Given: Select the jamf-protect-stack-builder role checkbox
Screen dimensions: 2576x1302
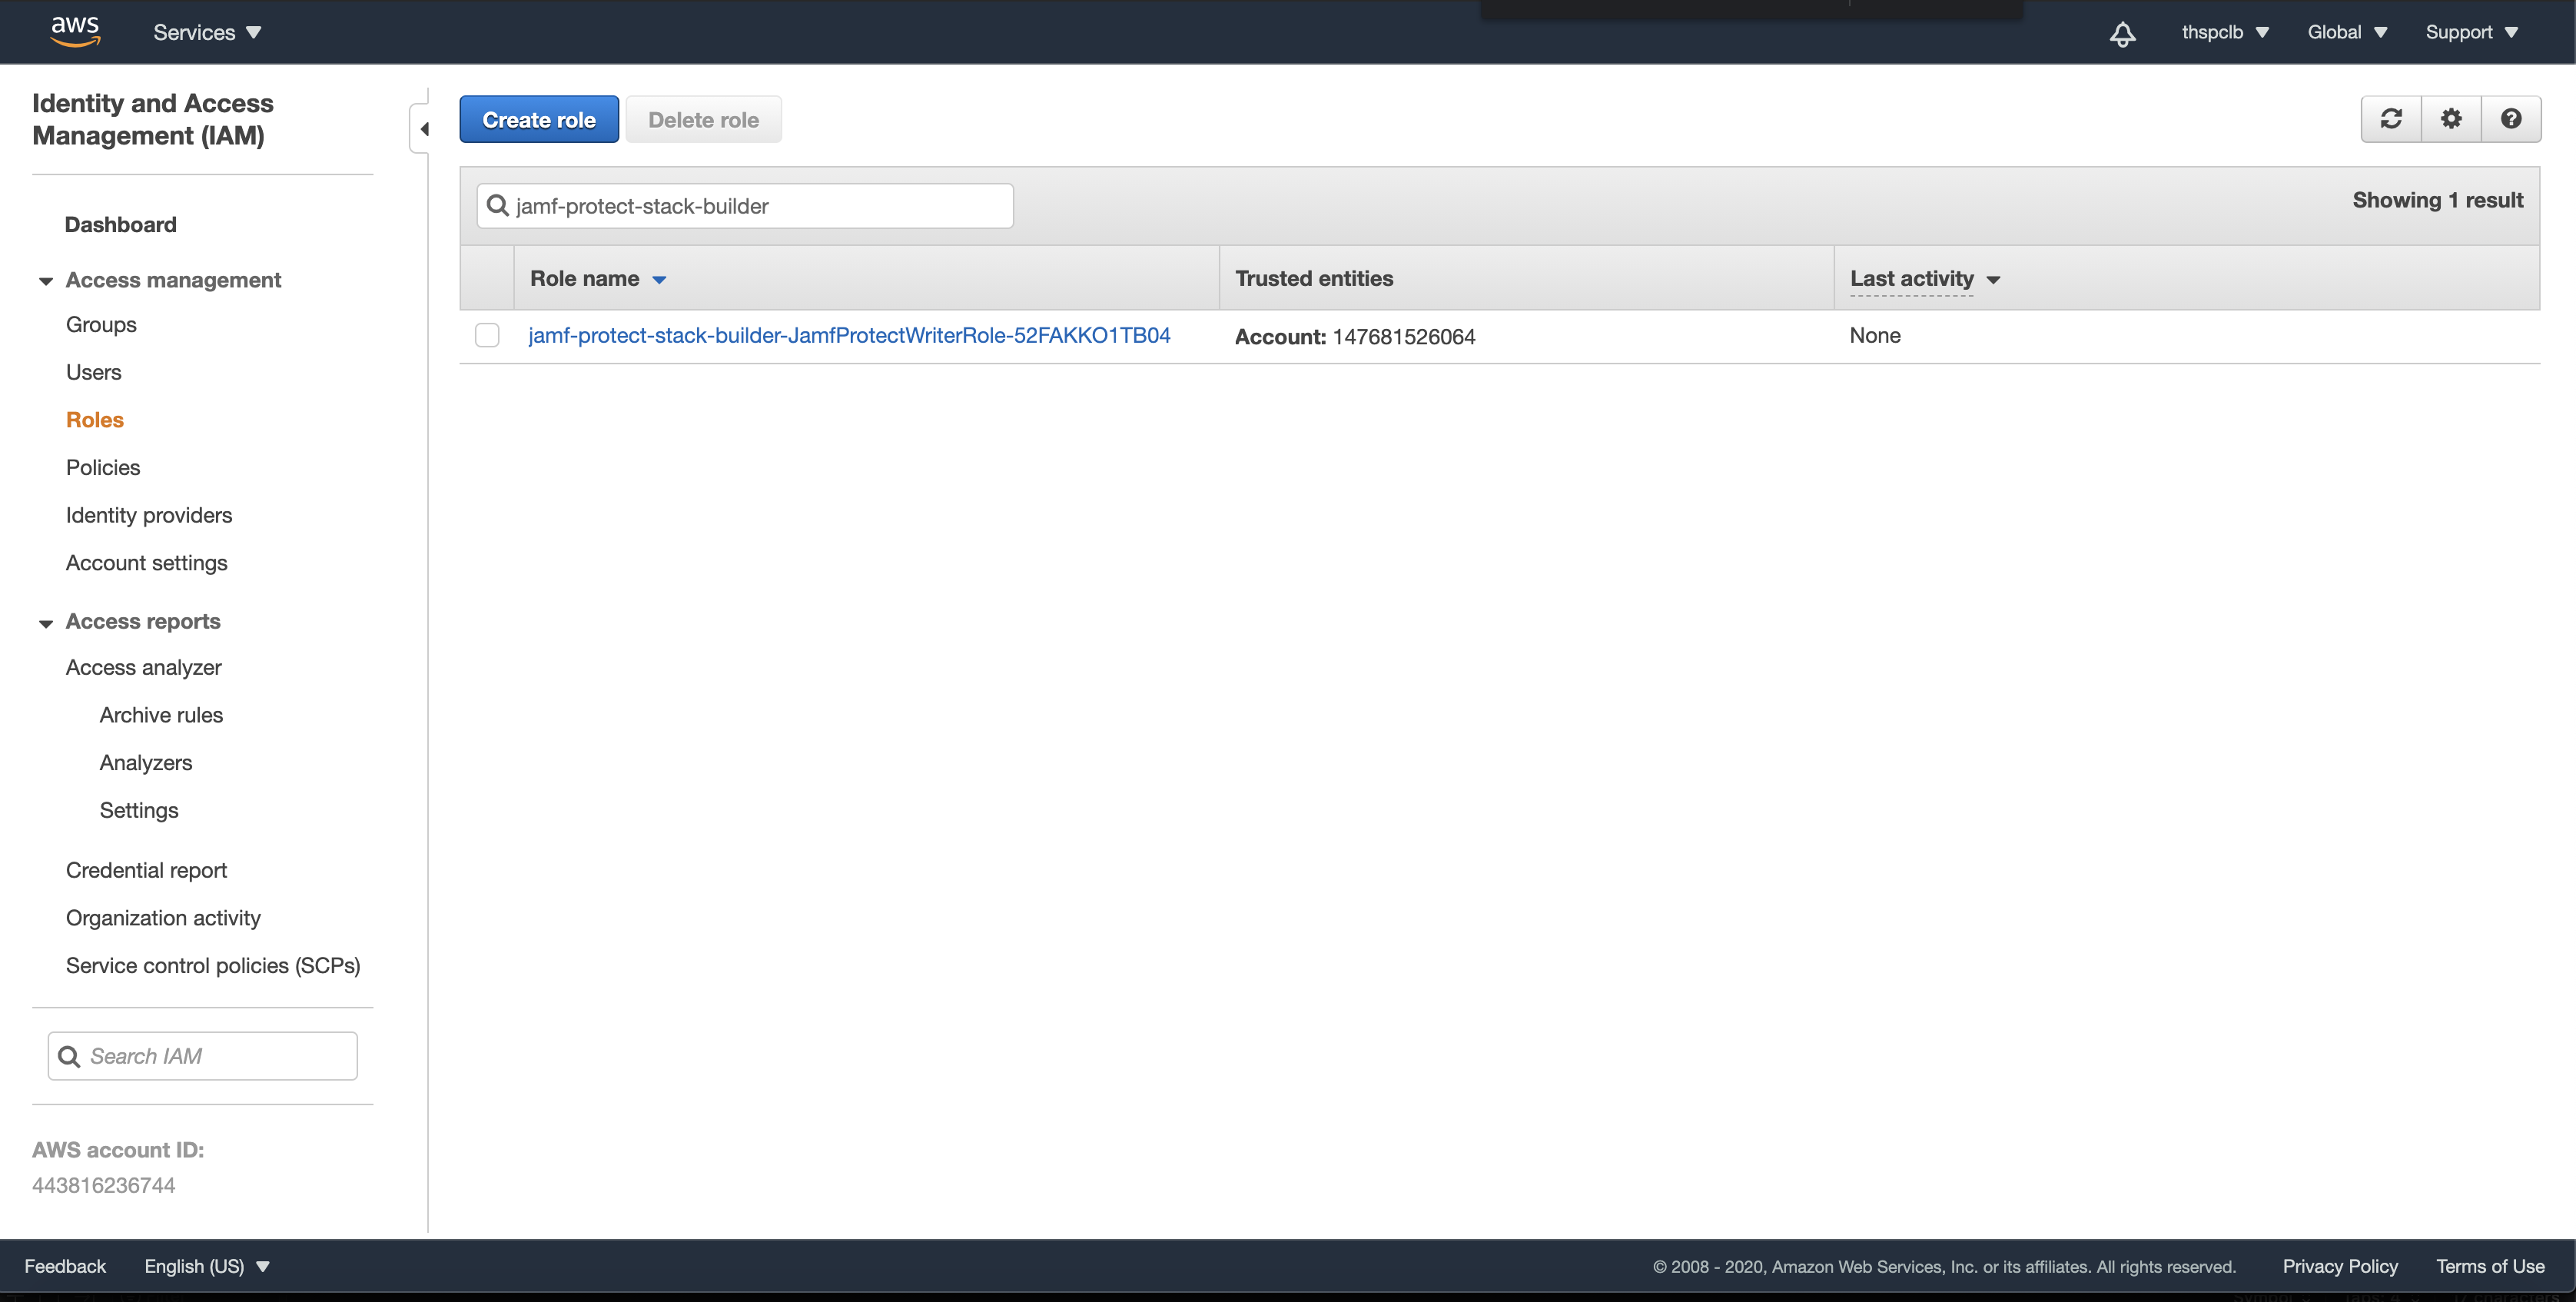Looking at the screenshot, I should point(487,335).
